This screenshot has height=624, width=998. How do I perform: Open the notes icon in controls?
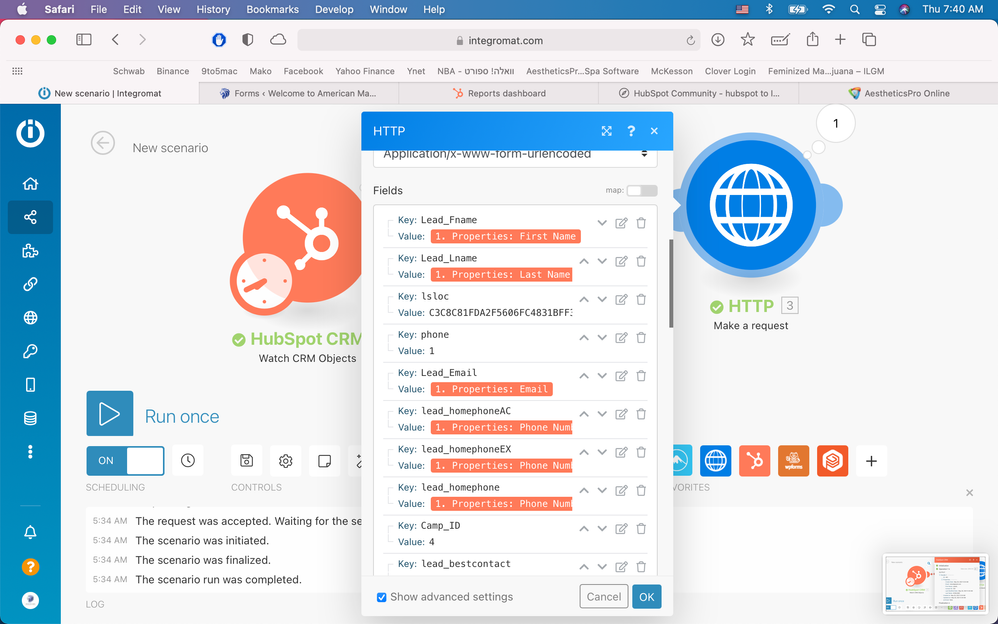(x=325, y=460)
